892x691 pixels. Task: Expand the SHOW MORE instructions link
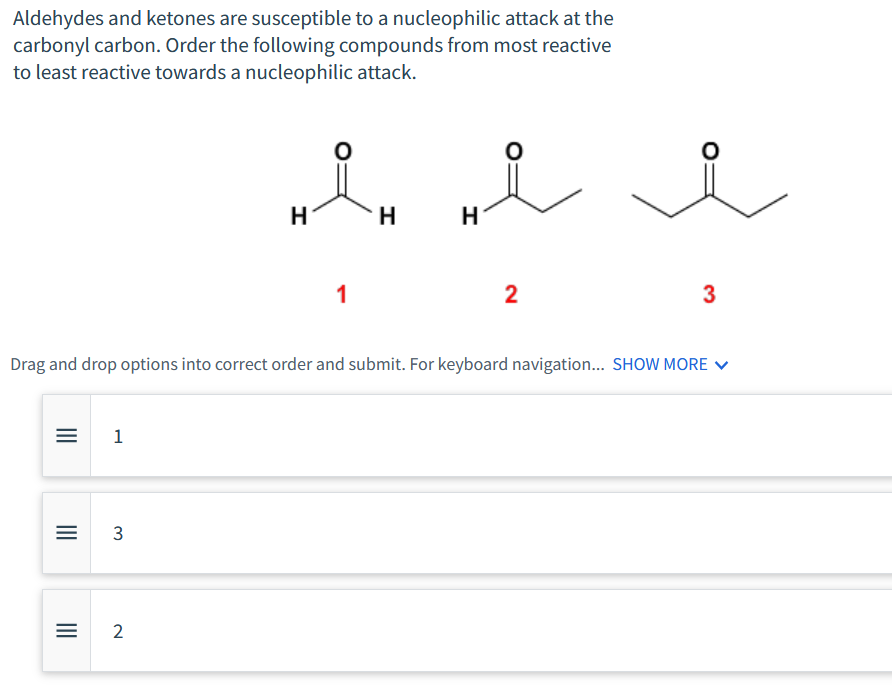pyautogui.click(x=659, y=364)
